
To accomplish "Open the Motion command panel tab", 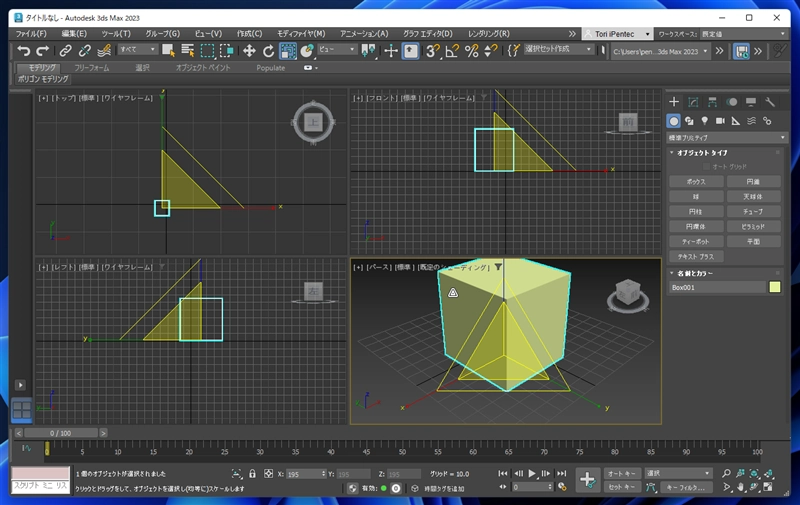I will [732, 102].
